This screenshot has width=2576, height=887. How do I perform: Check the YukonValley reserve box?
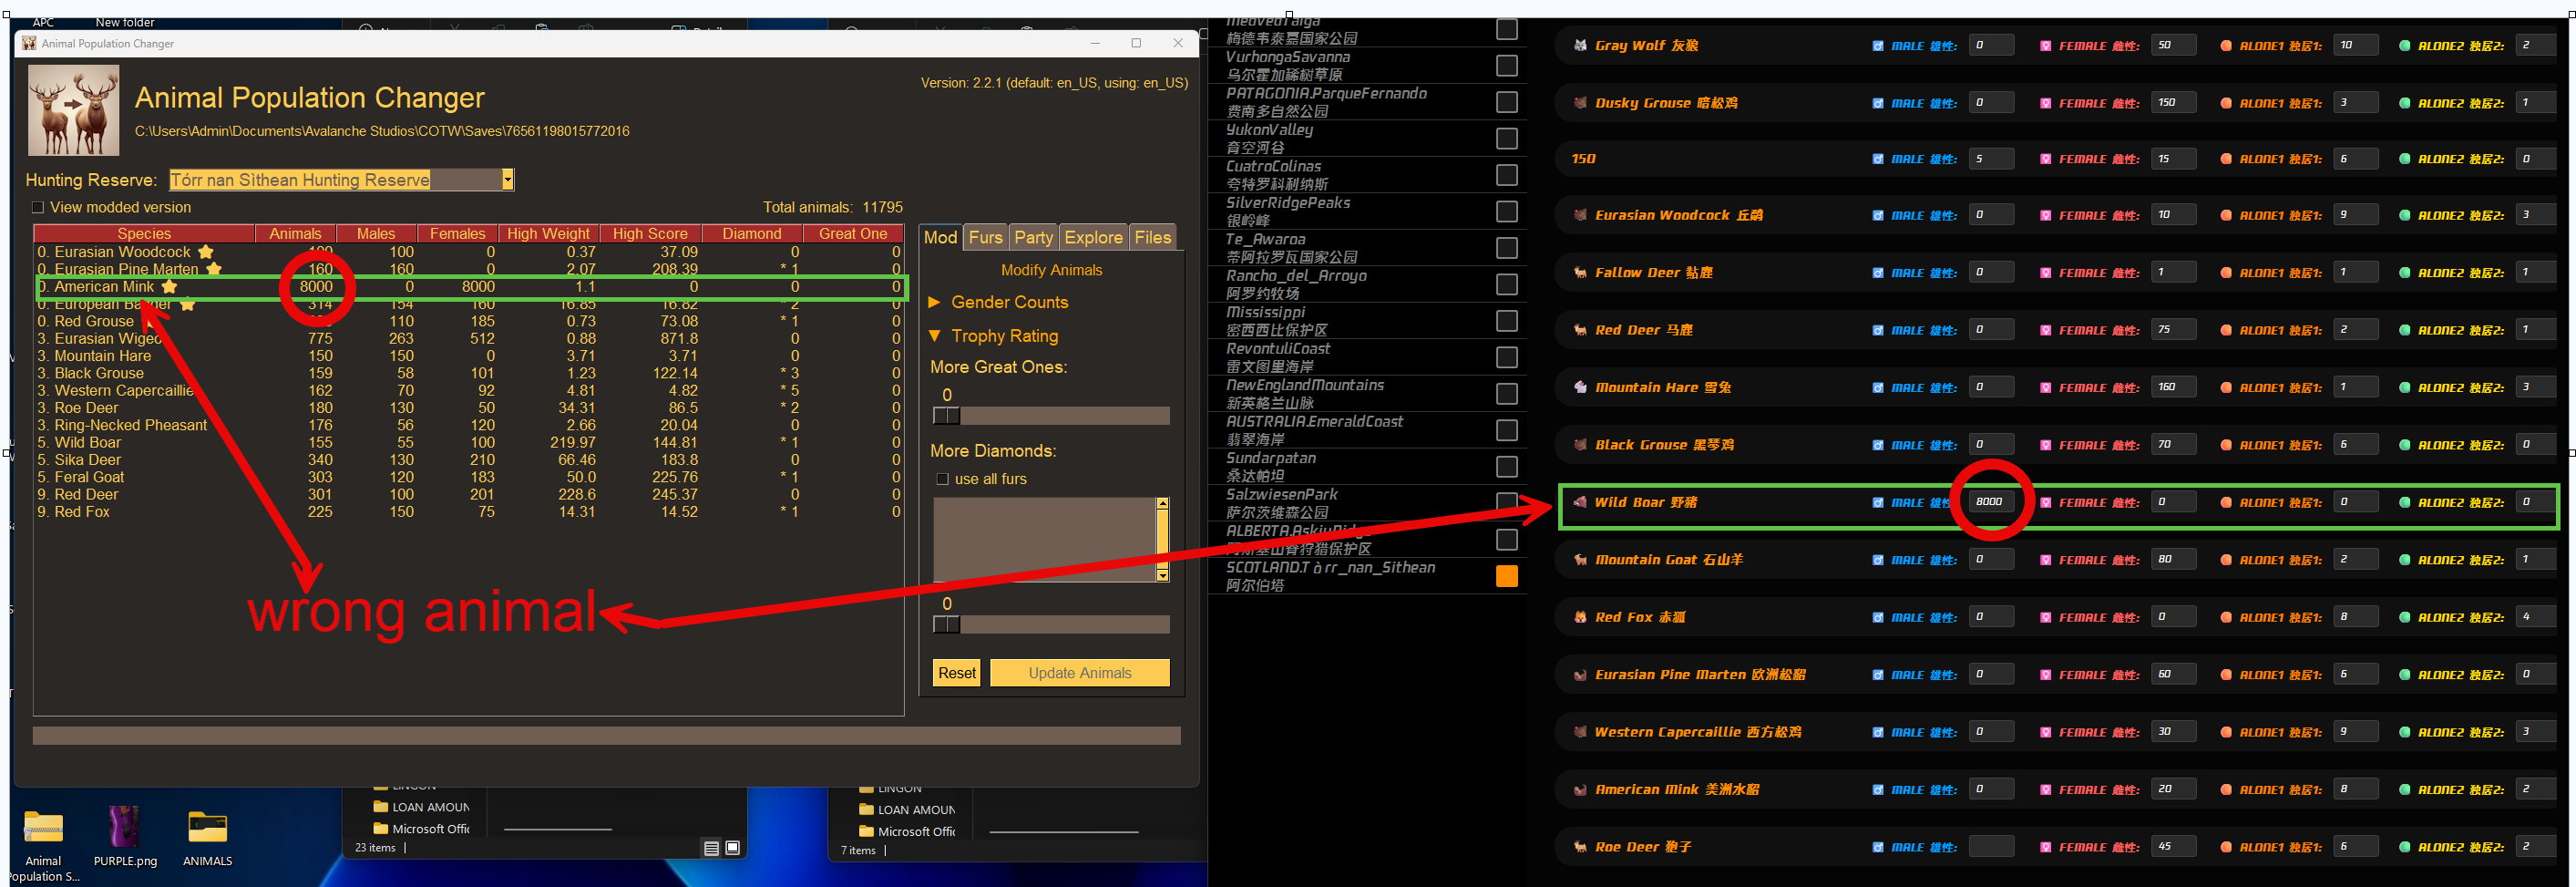(1506, 138)
